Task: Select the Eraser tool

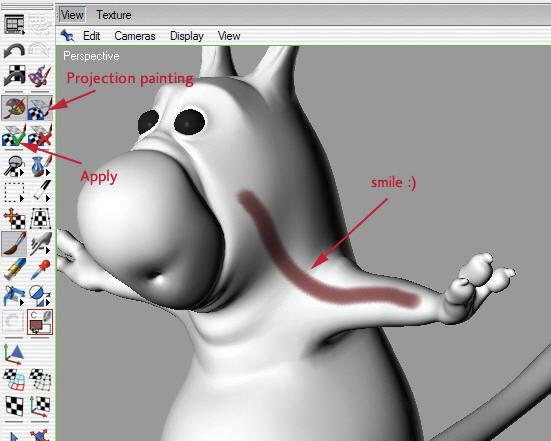Action: (14, 269)
